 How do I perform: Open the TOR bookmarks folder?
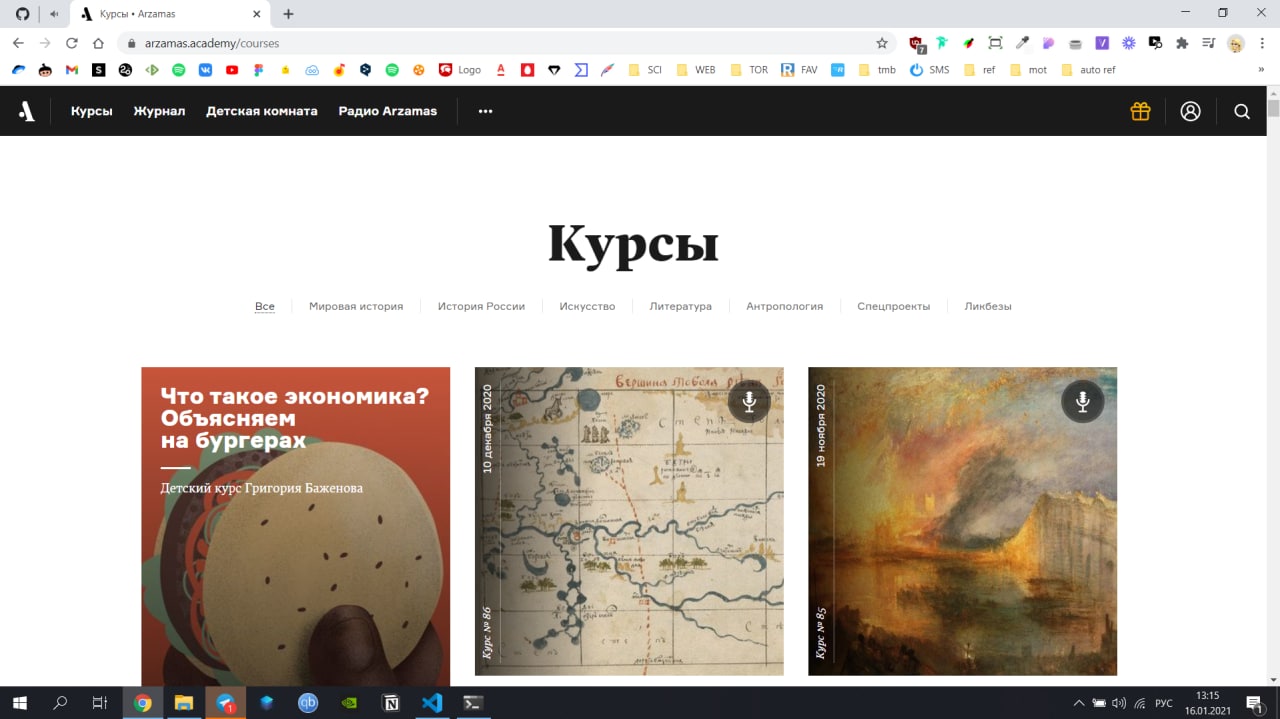click(x=749, y=70)
